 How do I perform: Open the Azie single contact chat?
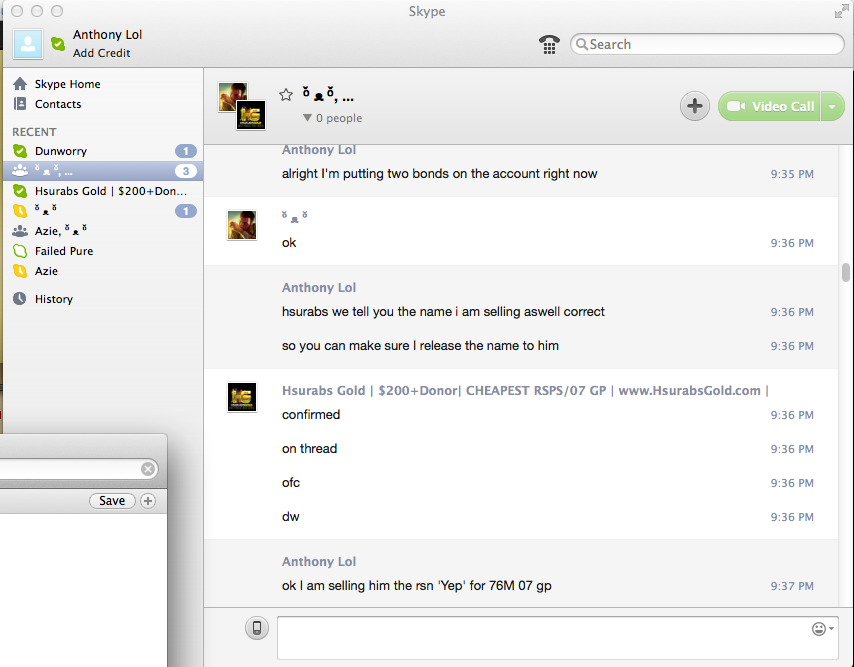point(103,271)
